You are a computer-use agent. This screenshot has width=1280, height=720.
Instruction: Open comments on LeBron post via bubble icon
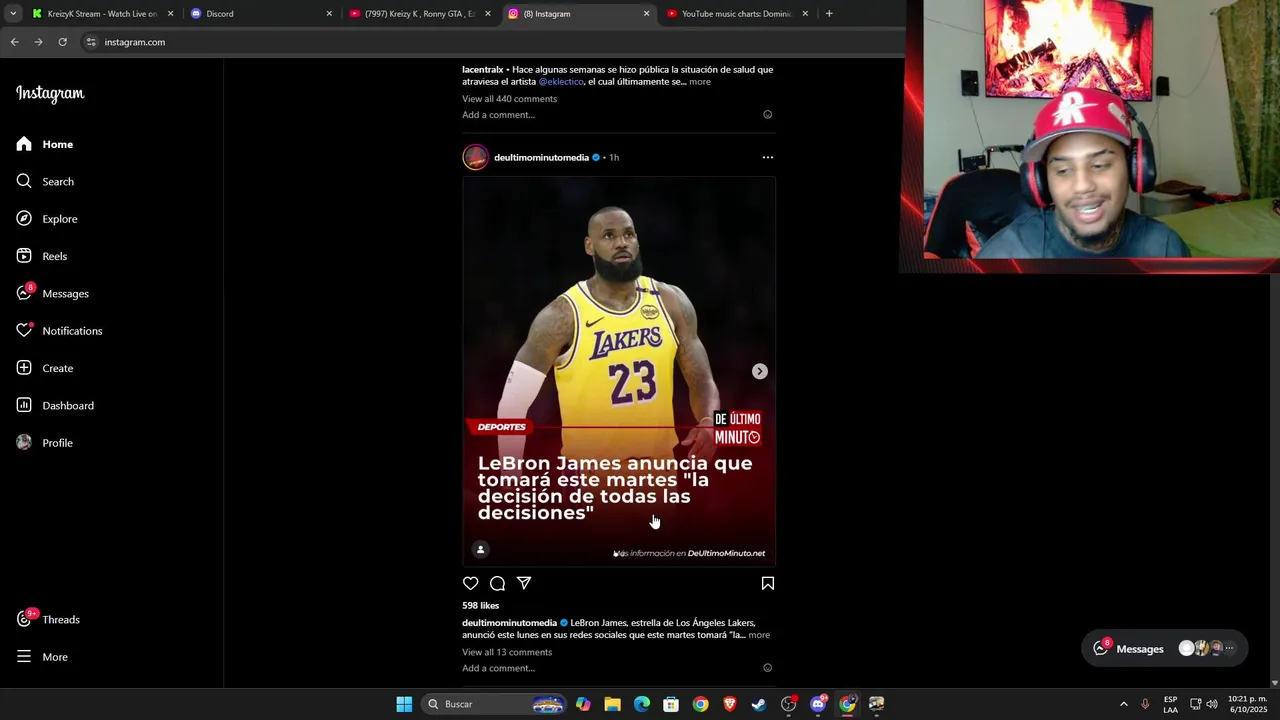(497, 583)
